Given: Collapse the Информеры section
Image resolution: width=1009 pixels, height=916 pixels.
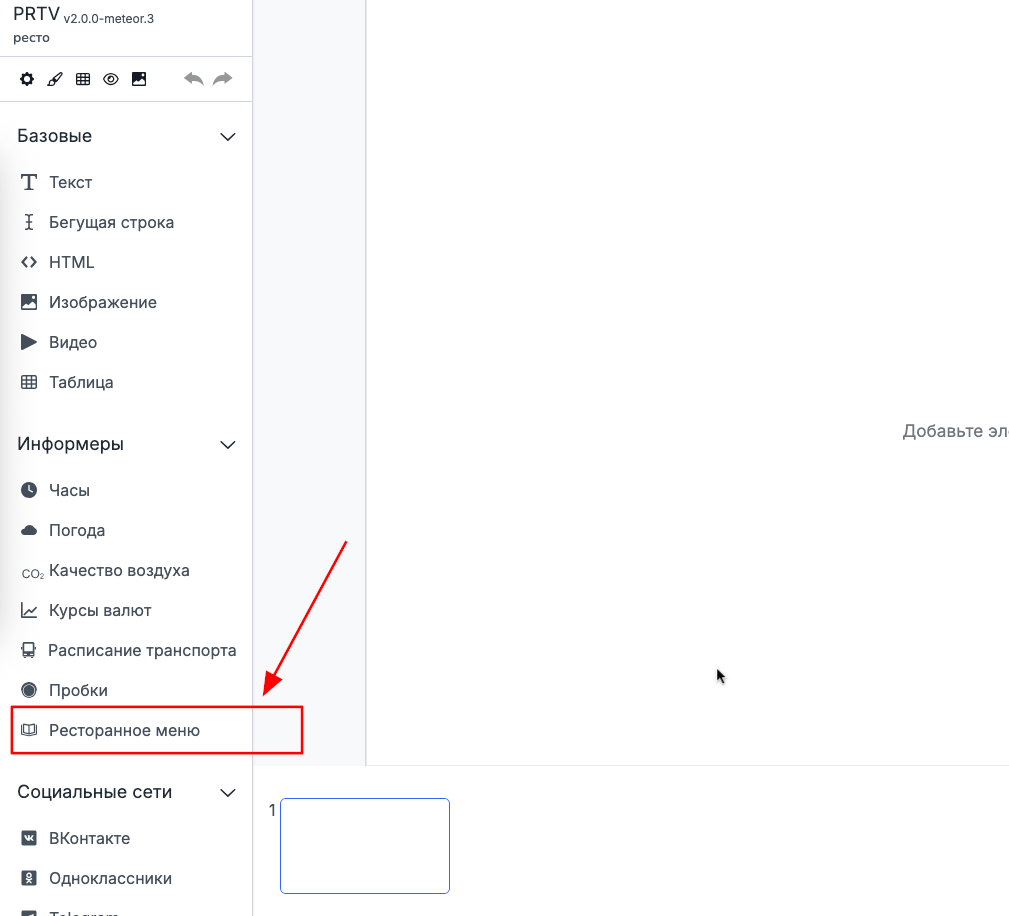Looking at the screenshot, I should point(227,444).
